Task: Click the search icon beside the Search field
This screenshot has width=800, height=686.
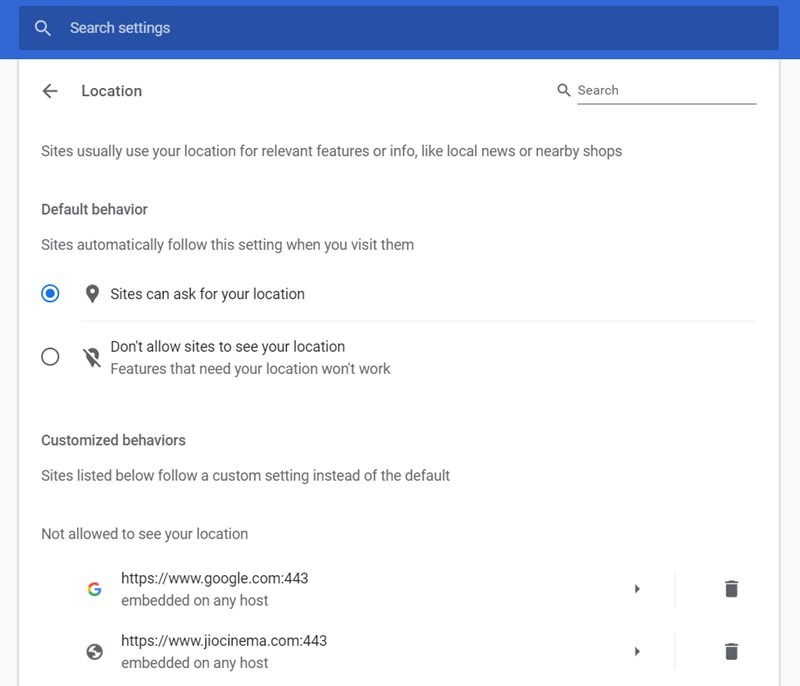Action: point(563,89)
